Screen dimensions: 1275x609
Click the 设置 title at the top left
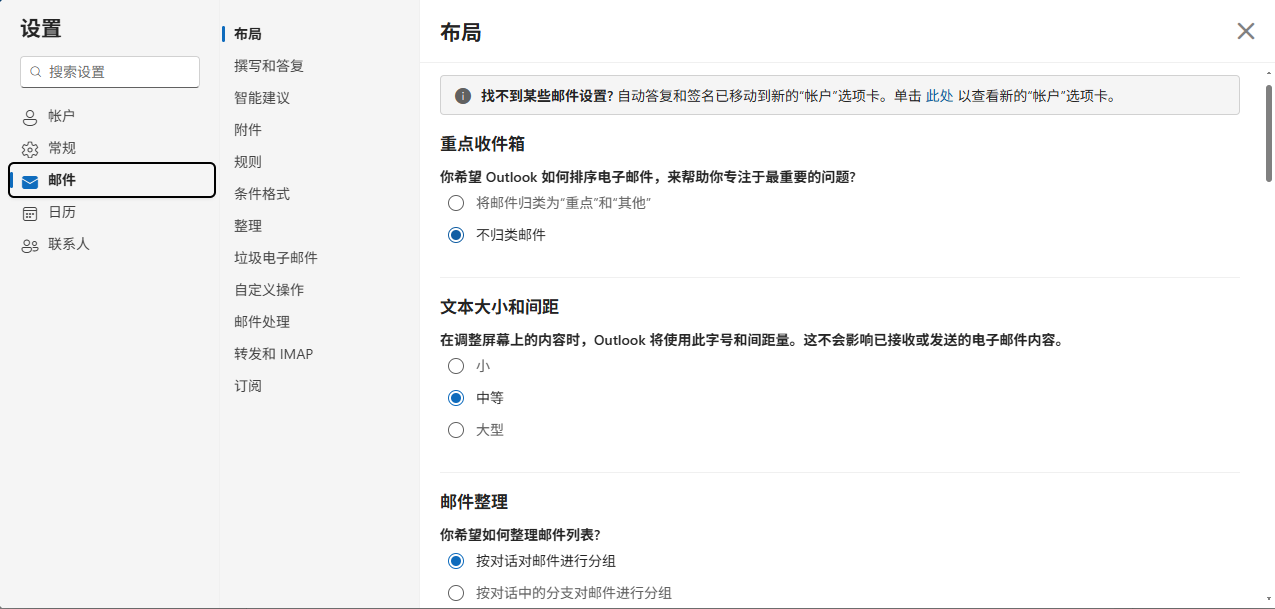pos(41,29)
